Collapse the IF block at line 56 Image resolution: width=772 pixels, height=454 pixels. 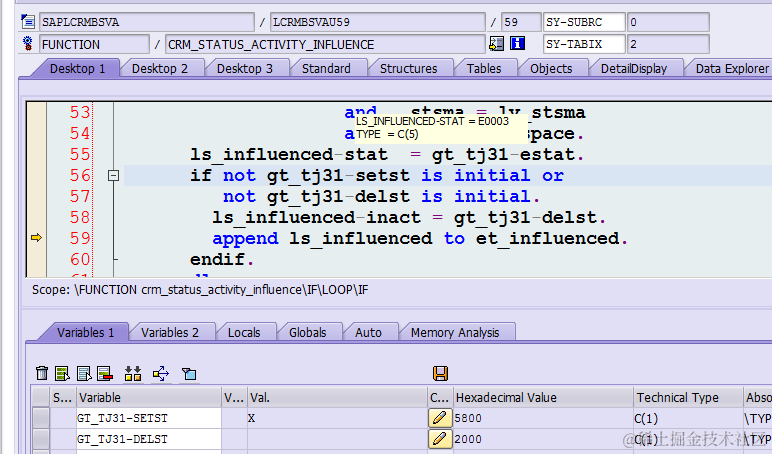click(113, 175)
